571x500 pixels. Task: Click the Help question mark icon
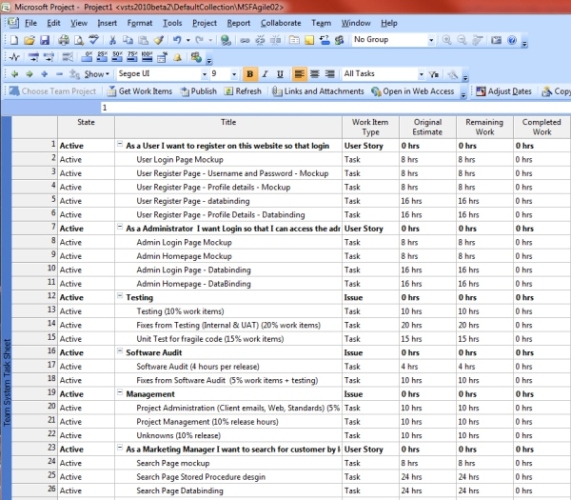(x=512, y=40)
